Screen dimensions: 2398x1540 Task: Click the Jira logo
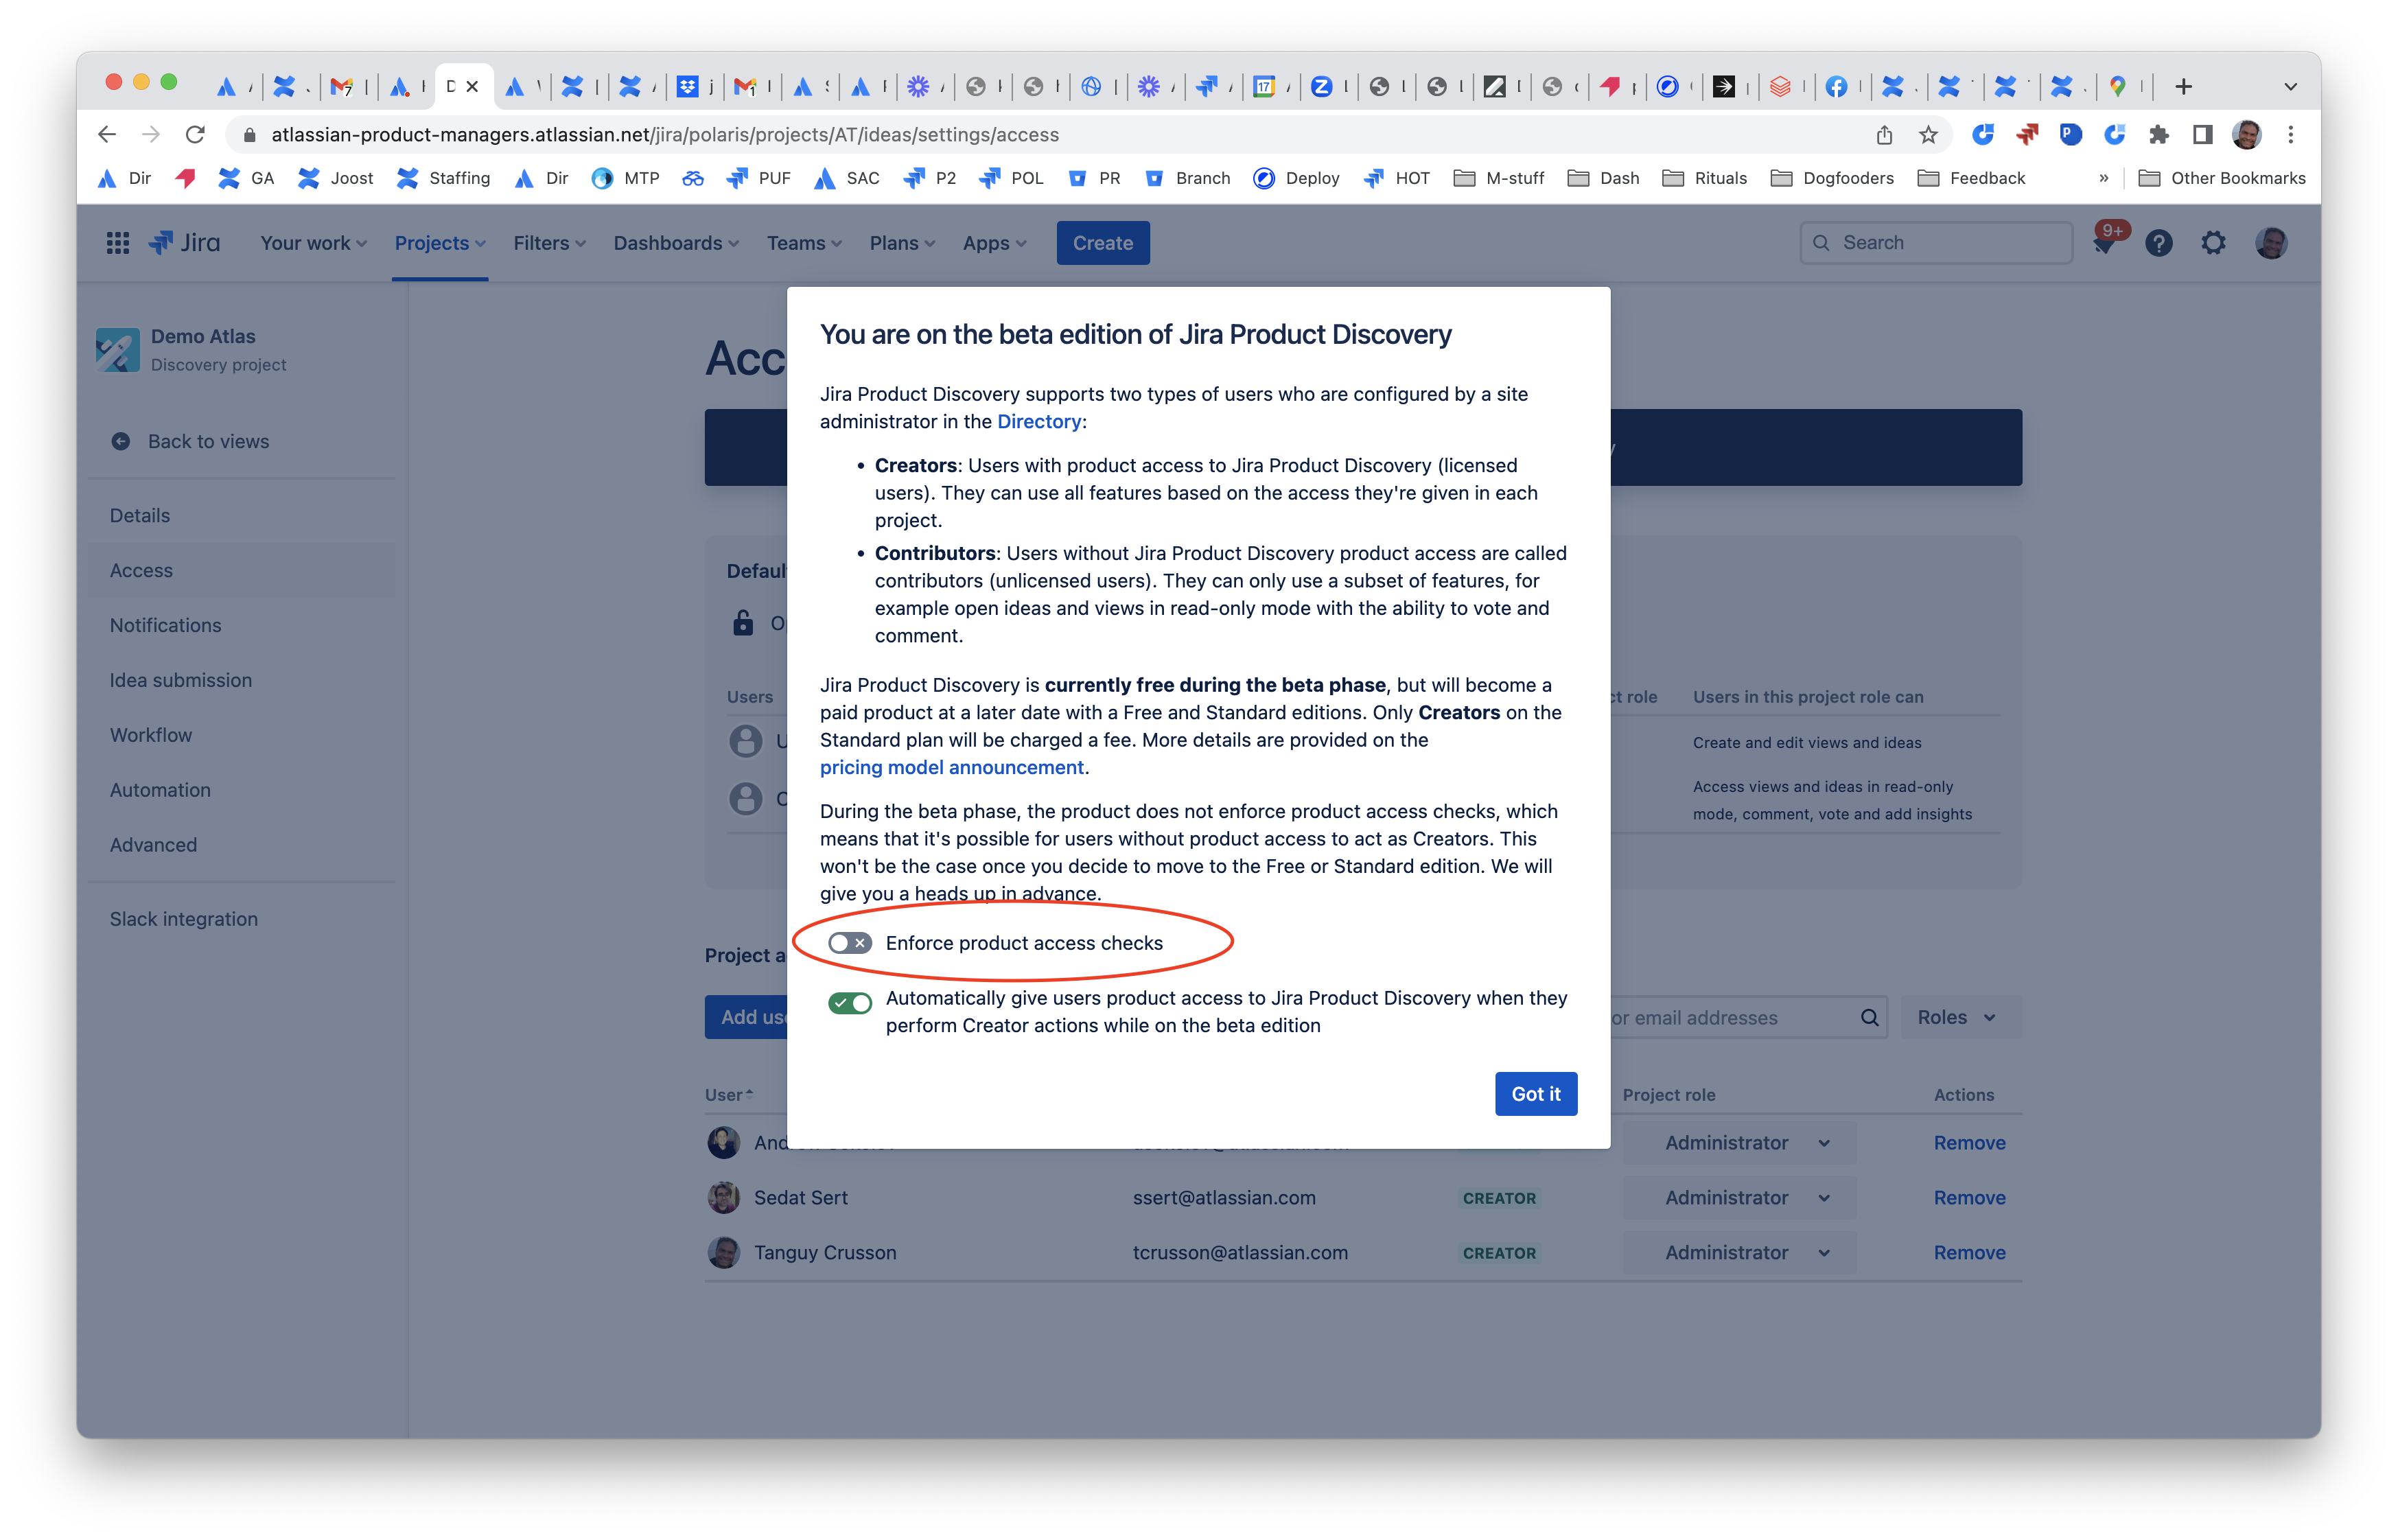pos(185,242)
